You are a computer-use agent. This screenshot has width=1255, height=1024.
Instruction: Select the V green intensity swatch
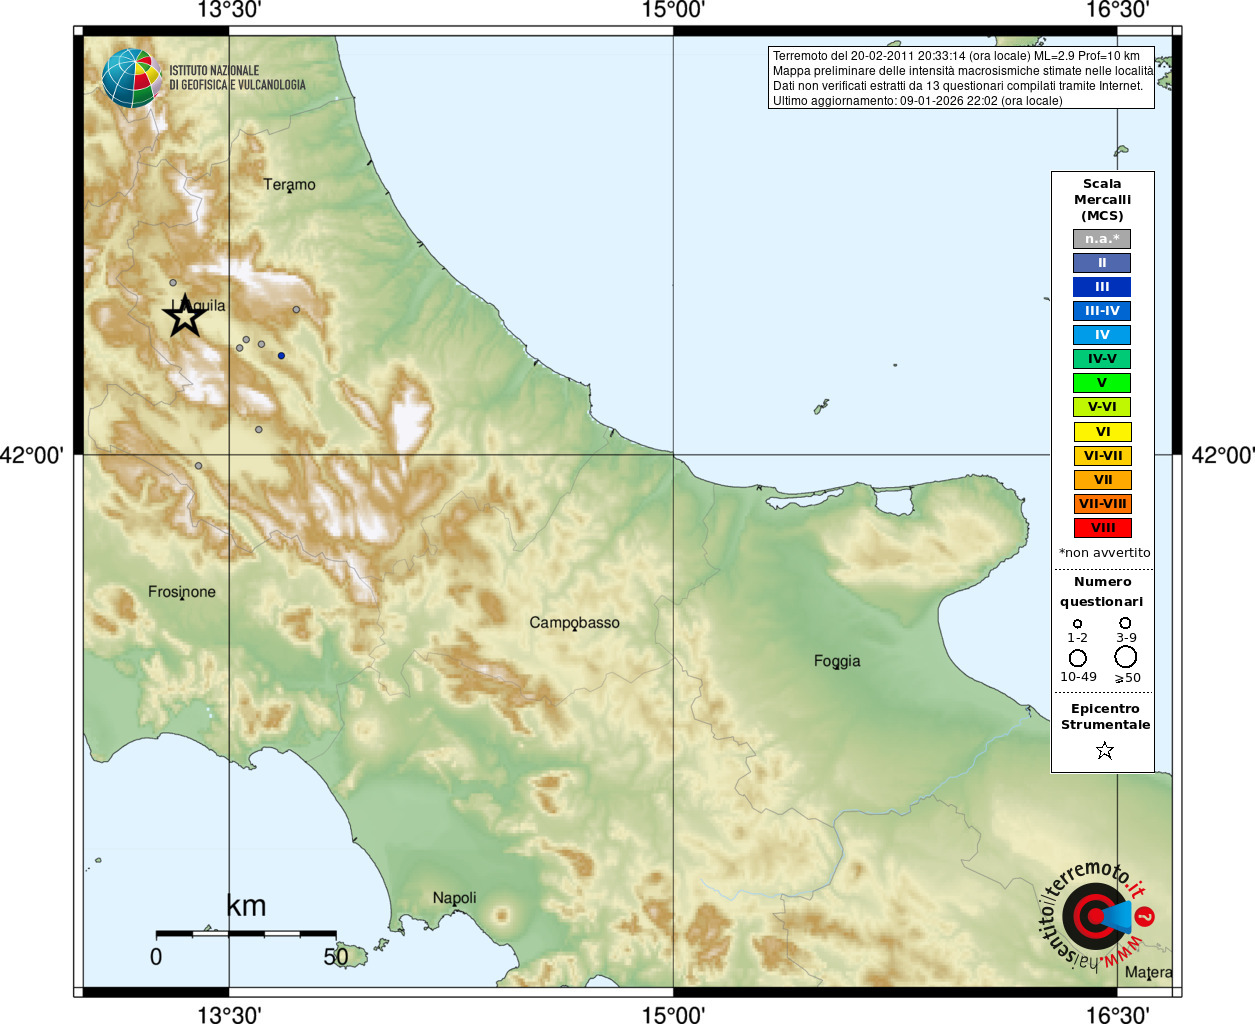pyautogui.click(x=1102, y=383)
